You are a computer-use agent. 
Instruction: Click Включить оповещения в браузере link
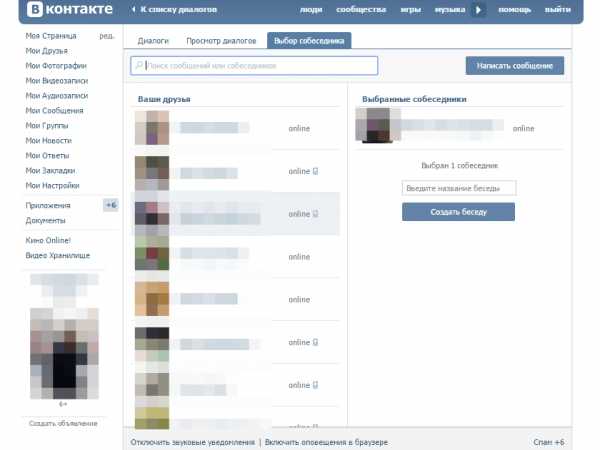coord(326,442)
